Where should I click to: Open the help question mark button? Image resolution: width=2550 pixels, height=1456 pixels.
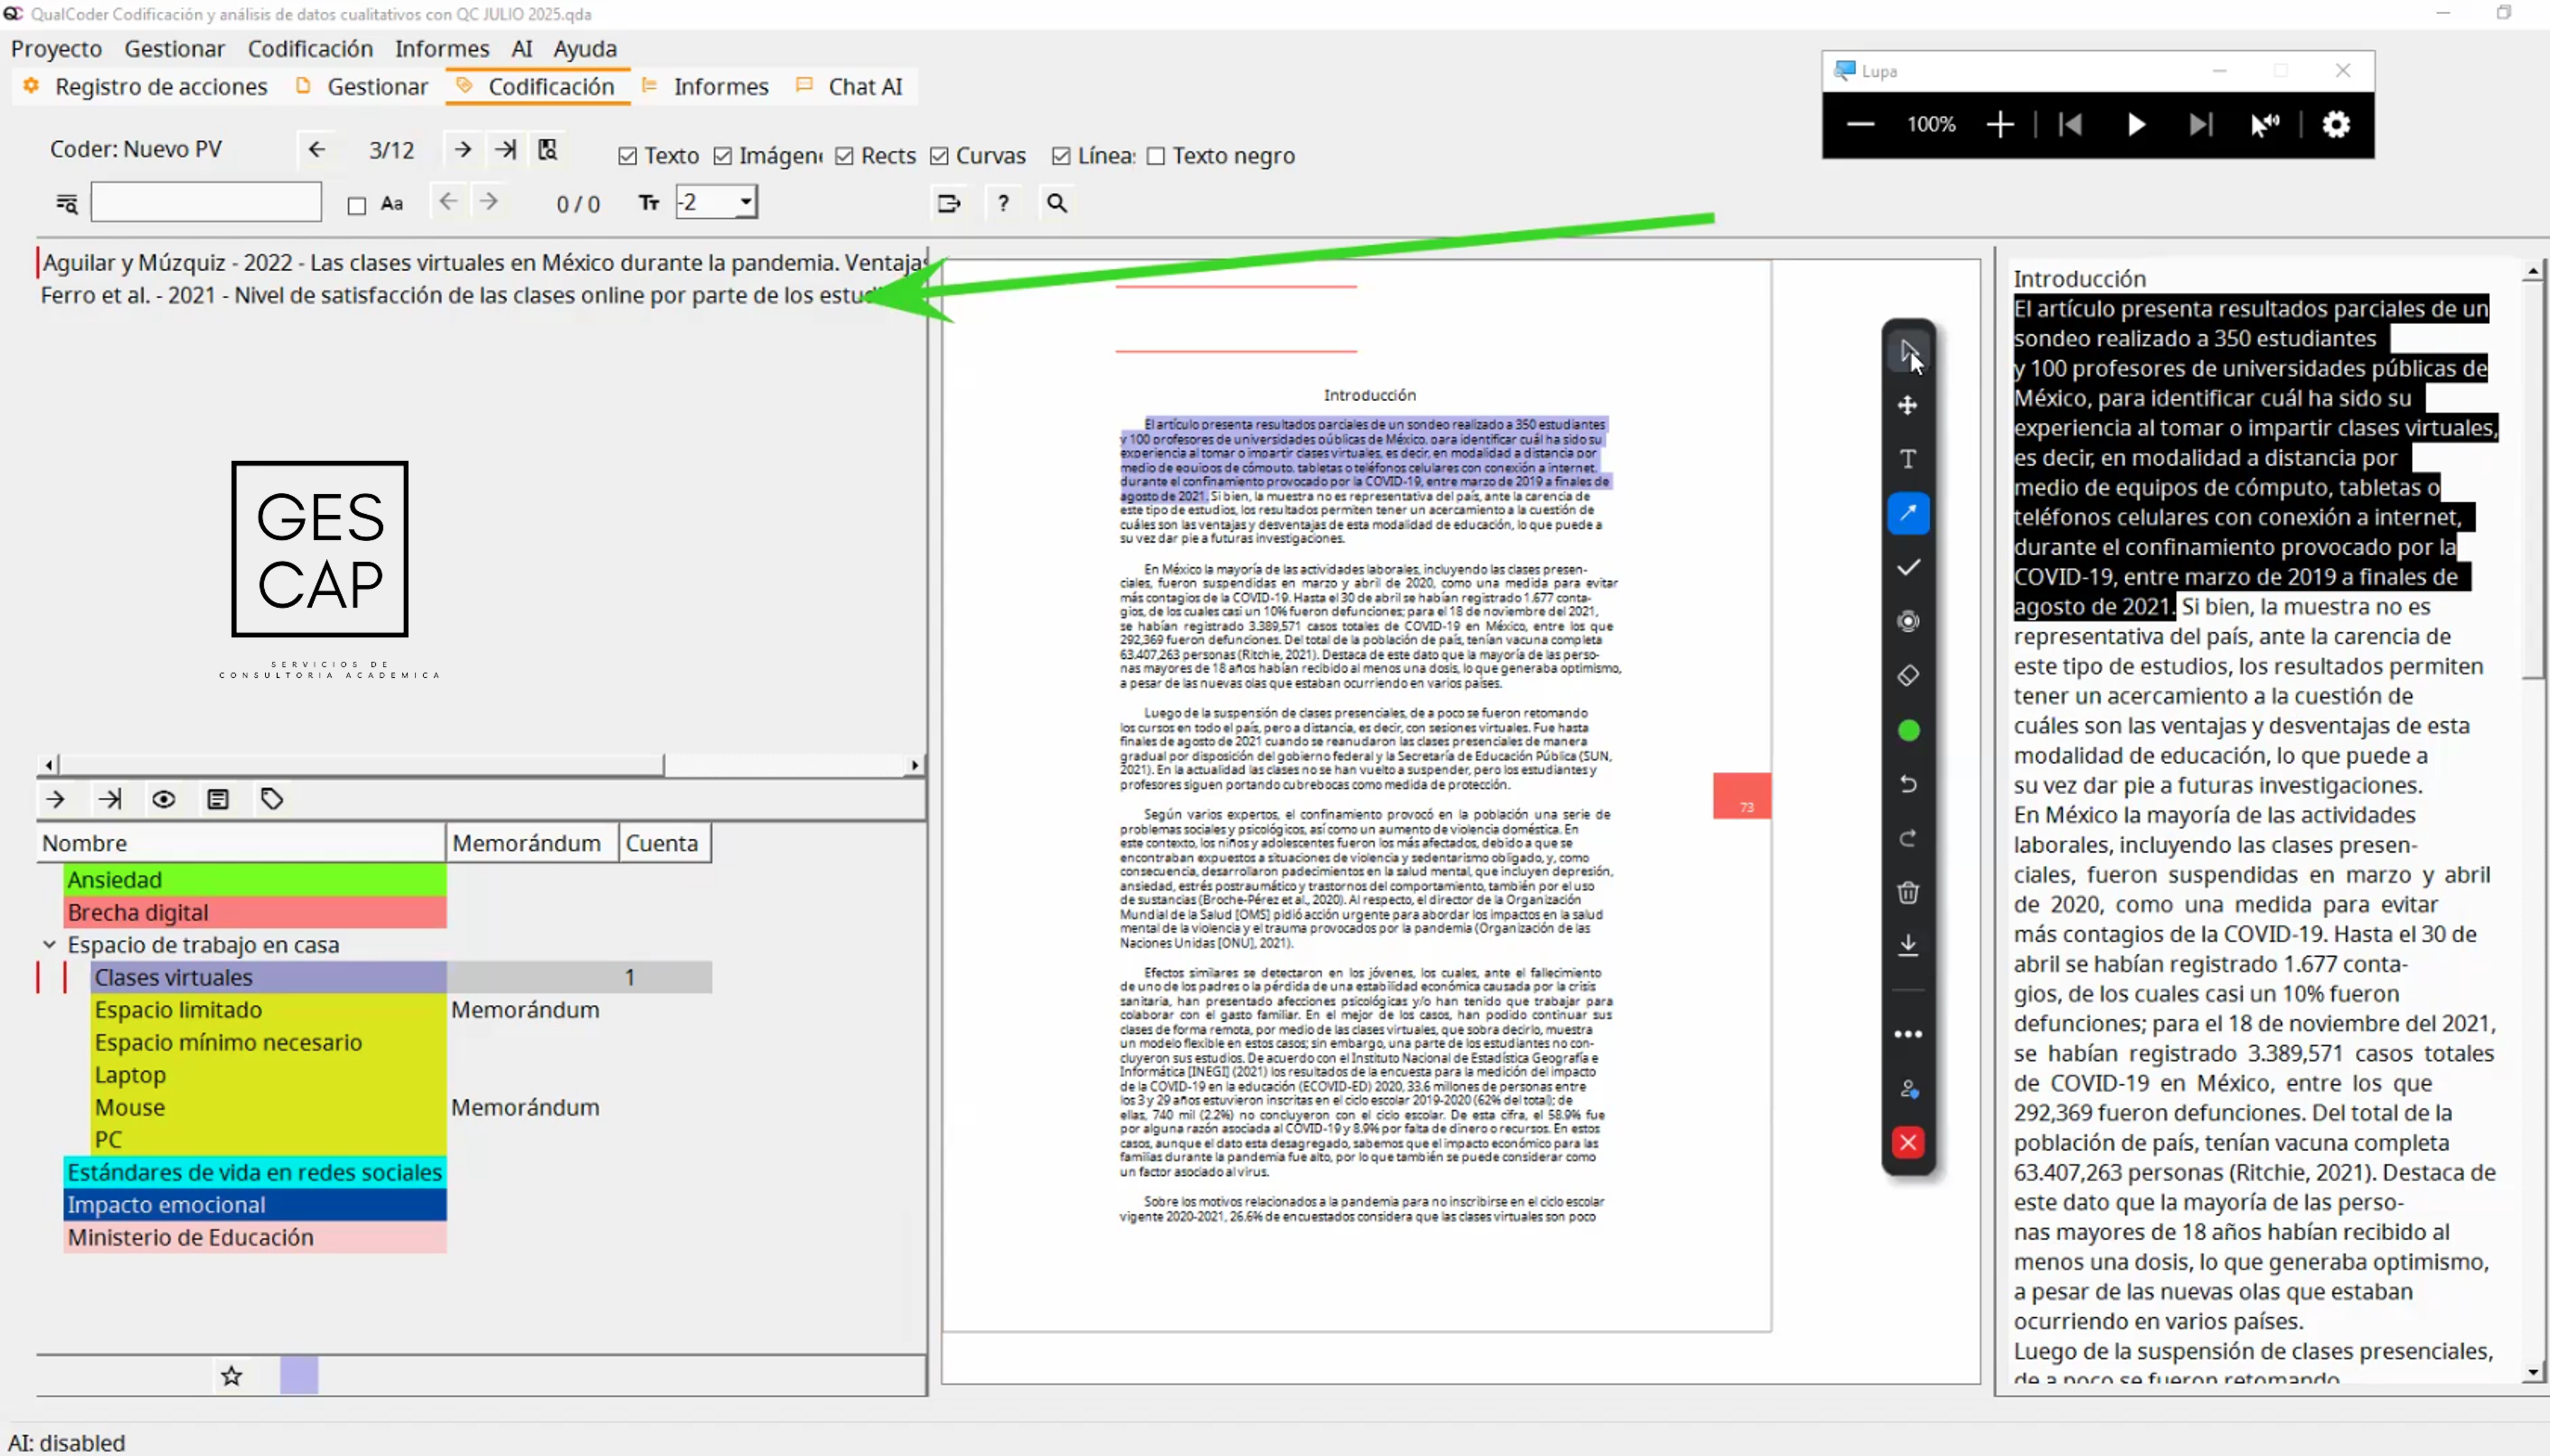click(x=1003, y=204)
